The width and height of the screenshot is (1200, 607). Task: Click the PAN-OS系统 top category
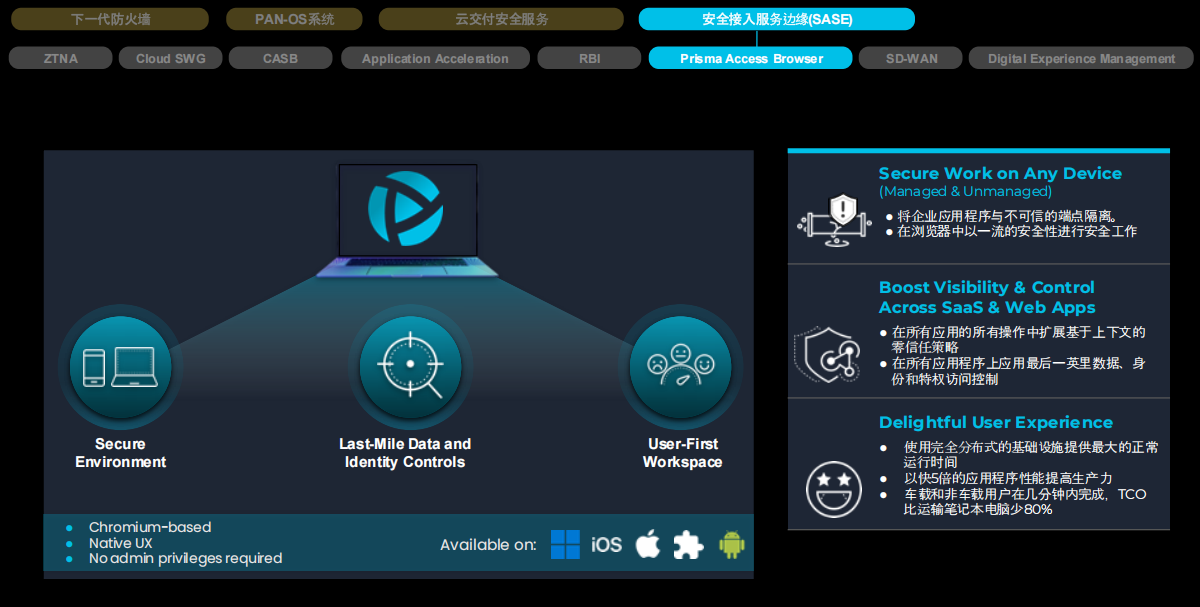click(x=294, y=19)
